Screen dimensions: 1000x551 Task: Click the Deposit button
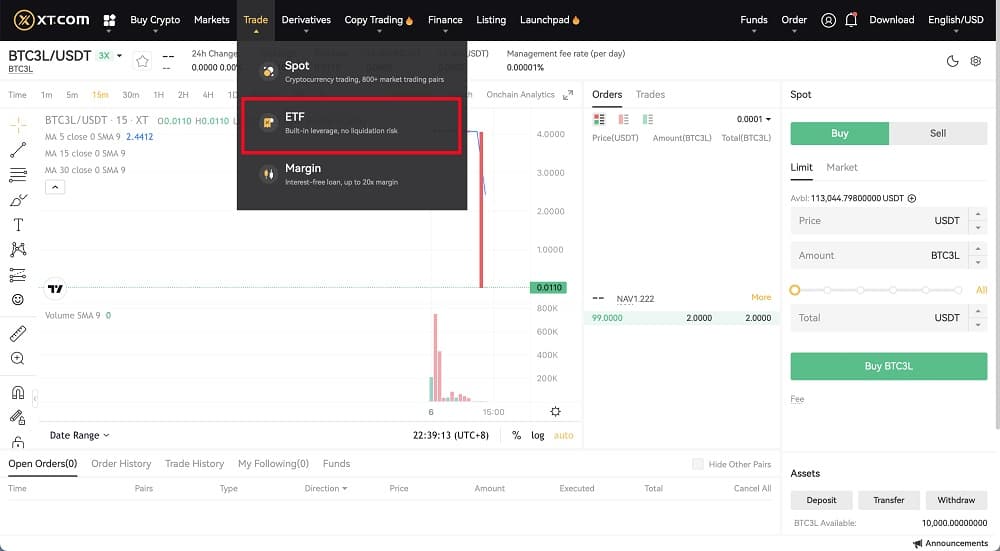(x=821, y=500)
